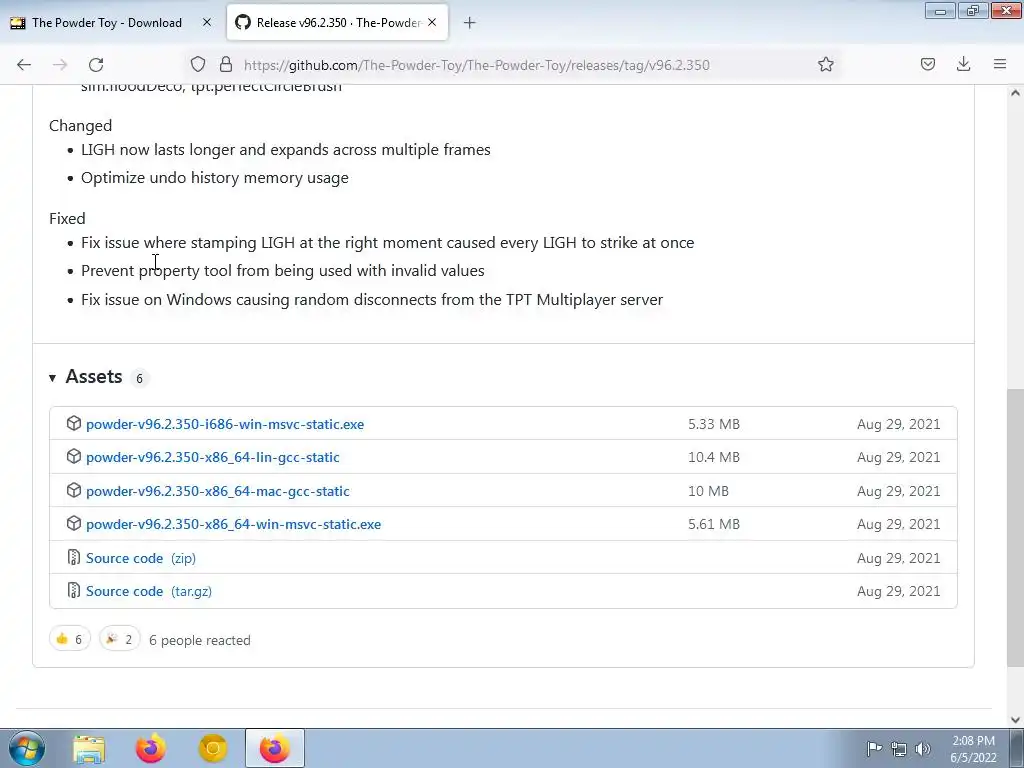This screenshot has height=768, width=1024.
Task: Open Windows Explorer from the taskbar
Action: [x=89, y=748]
